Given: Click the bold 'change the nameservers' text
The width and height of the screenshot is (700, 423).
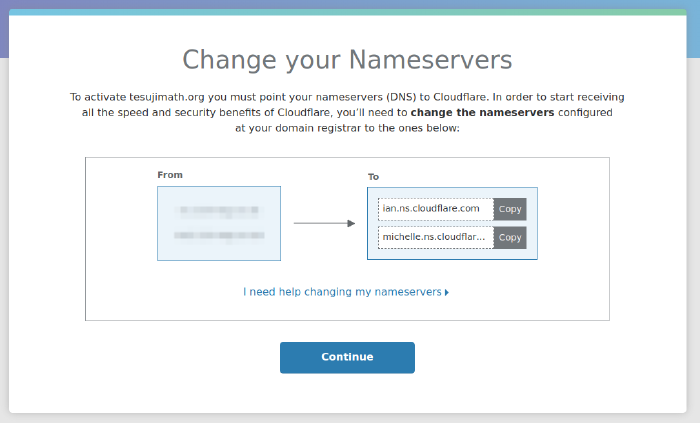Looking at the screenshot, I should (x=483, y=112).
